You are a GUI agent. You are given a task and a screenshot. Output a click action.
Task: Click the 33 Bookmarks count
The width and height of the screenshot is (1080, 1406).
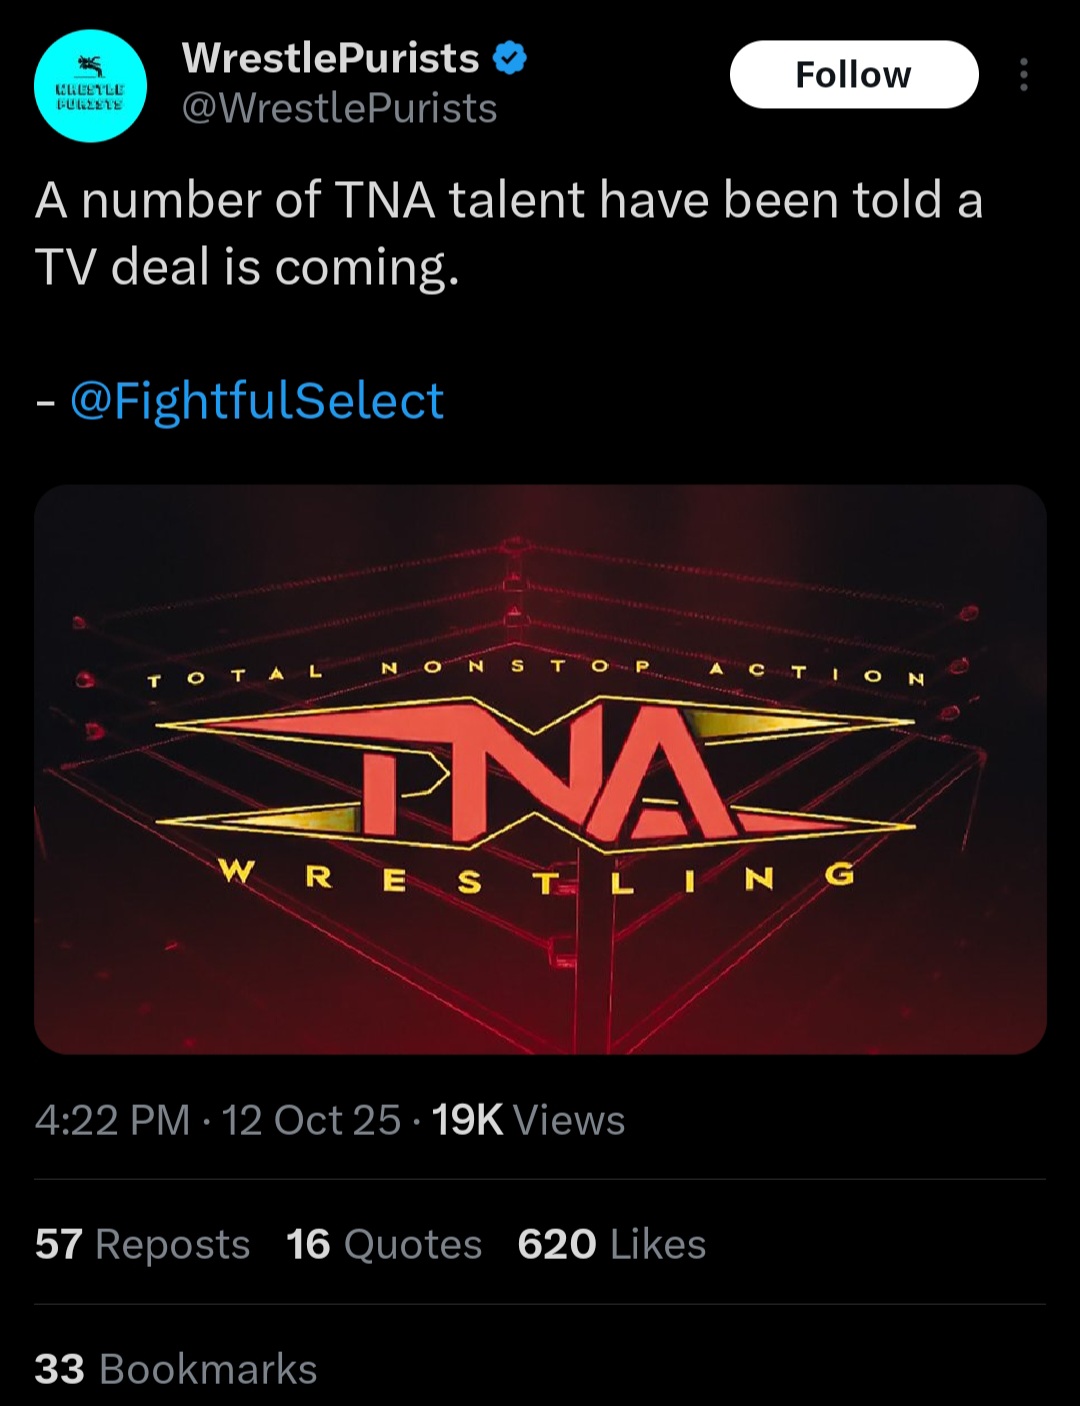(176, 1370)
